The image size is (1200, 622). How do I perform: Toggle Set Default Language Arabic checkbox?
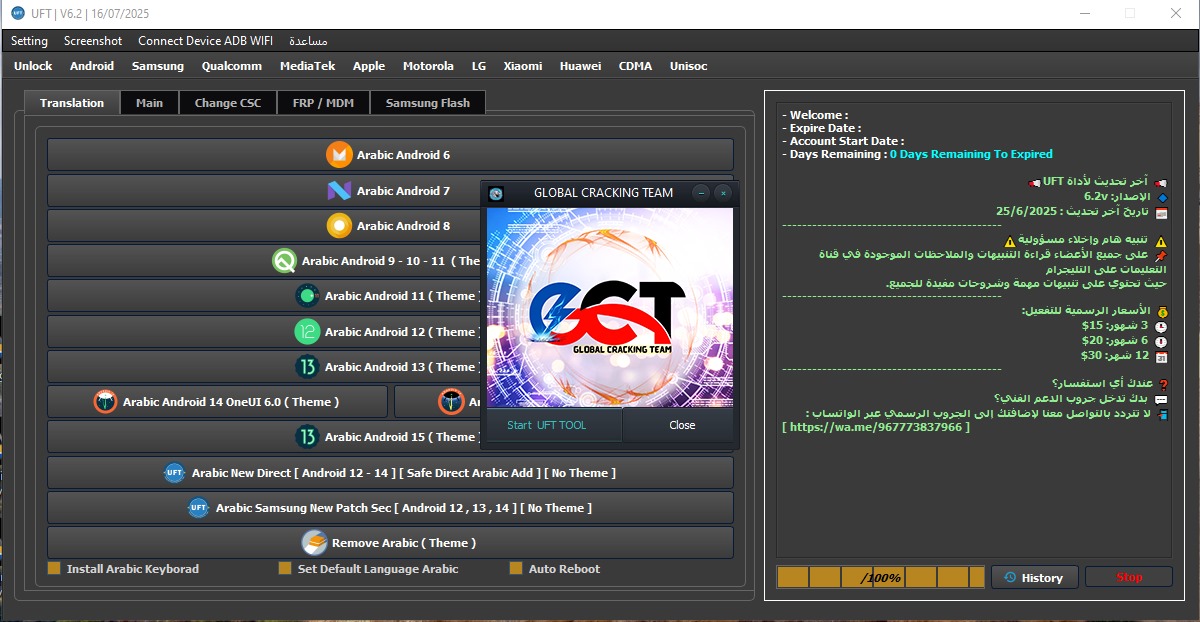point(285,569)
